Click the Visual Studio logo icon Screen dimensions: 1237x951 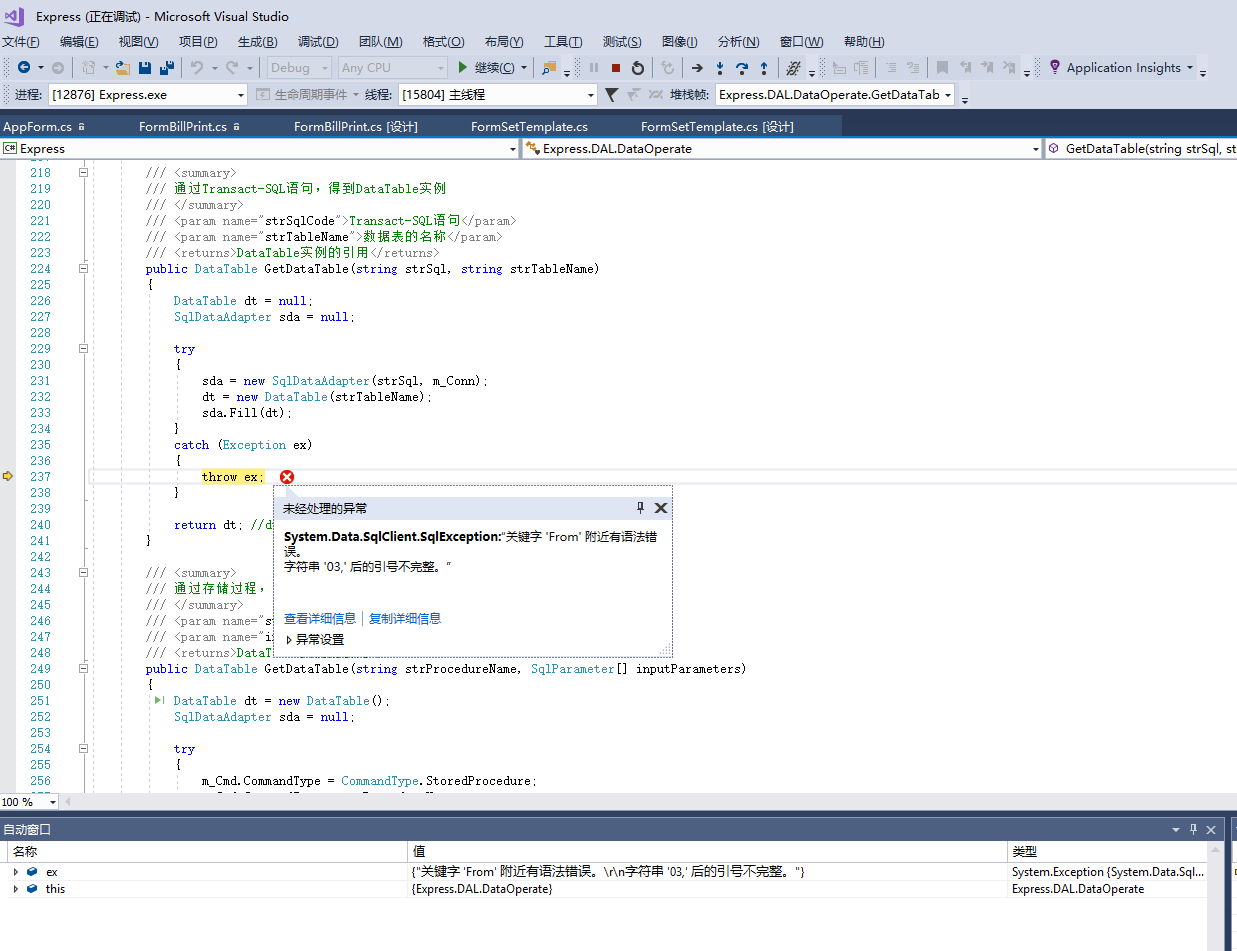click(14, 16)
